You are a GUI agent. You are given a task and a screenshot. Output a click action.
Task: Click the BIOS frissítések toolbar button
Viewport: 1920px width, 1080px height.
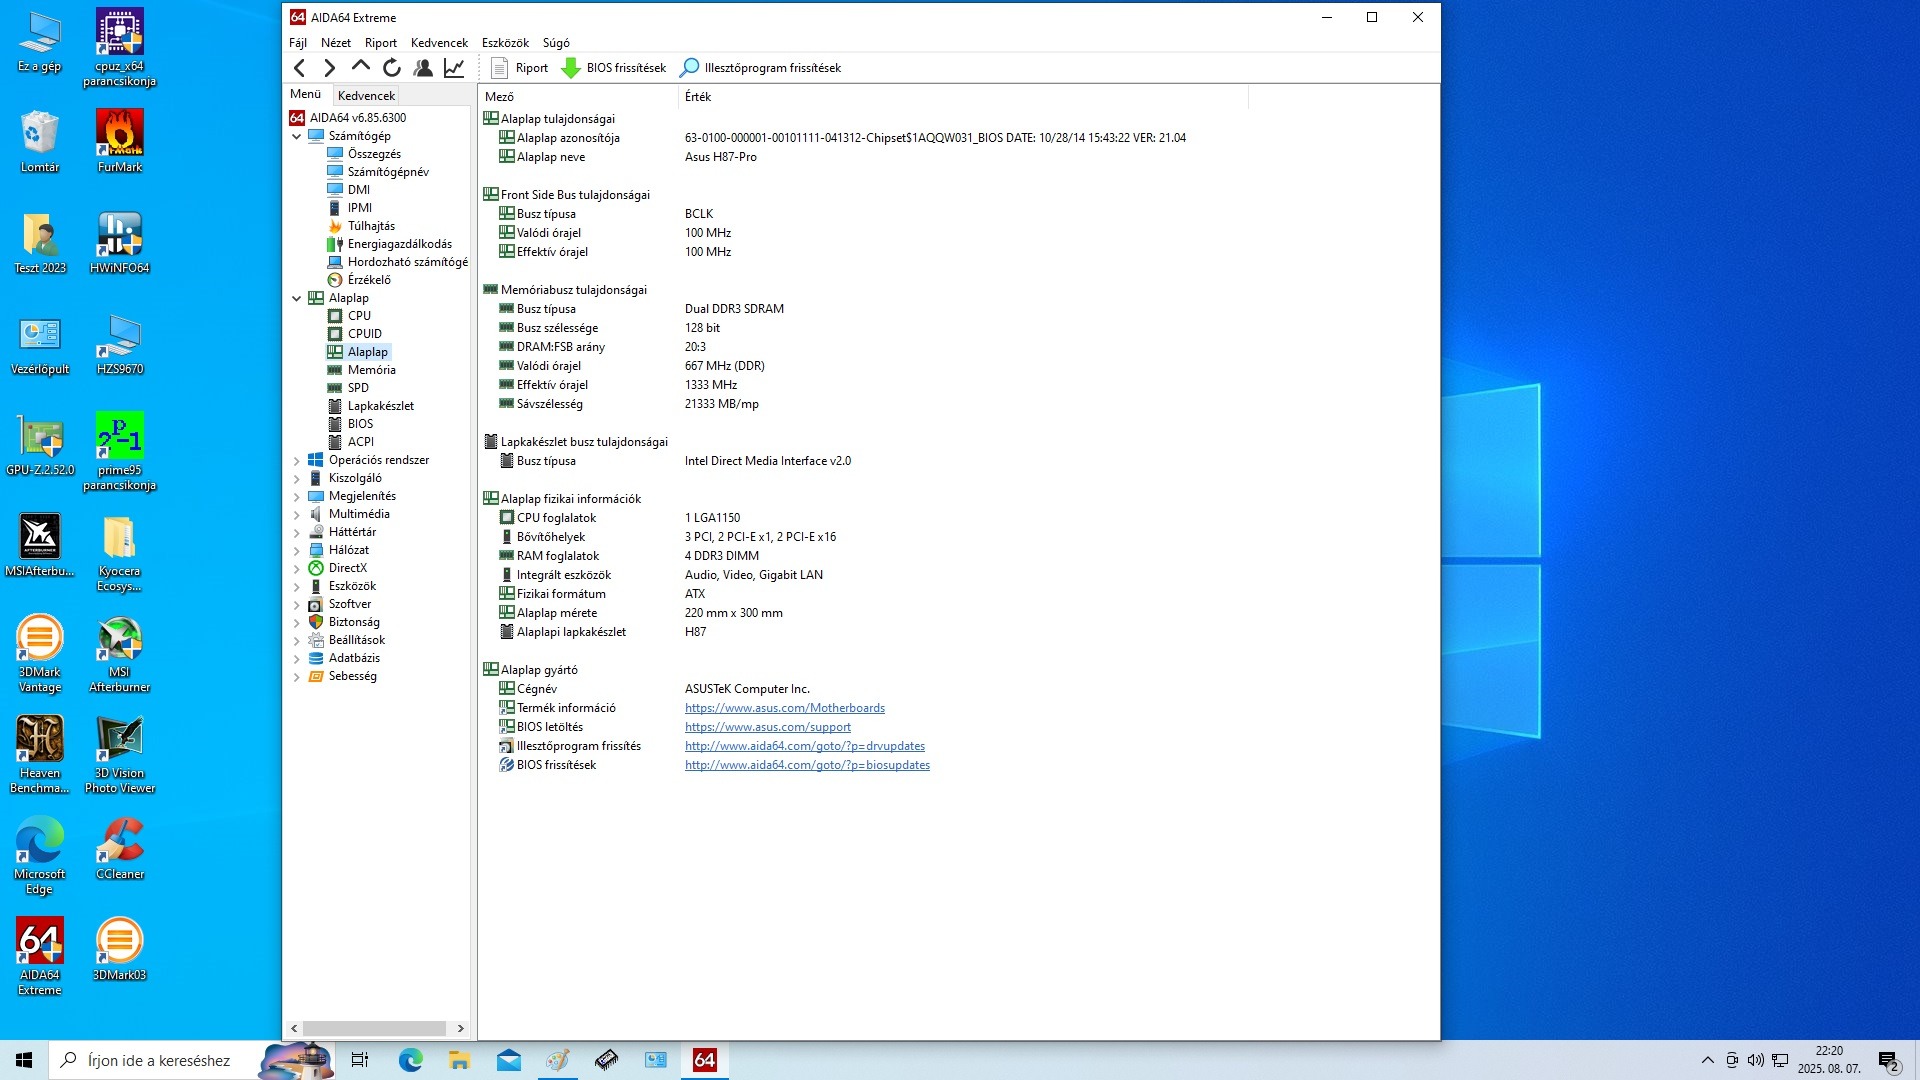pos(614,68)
